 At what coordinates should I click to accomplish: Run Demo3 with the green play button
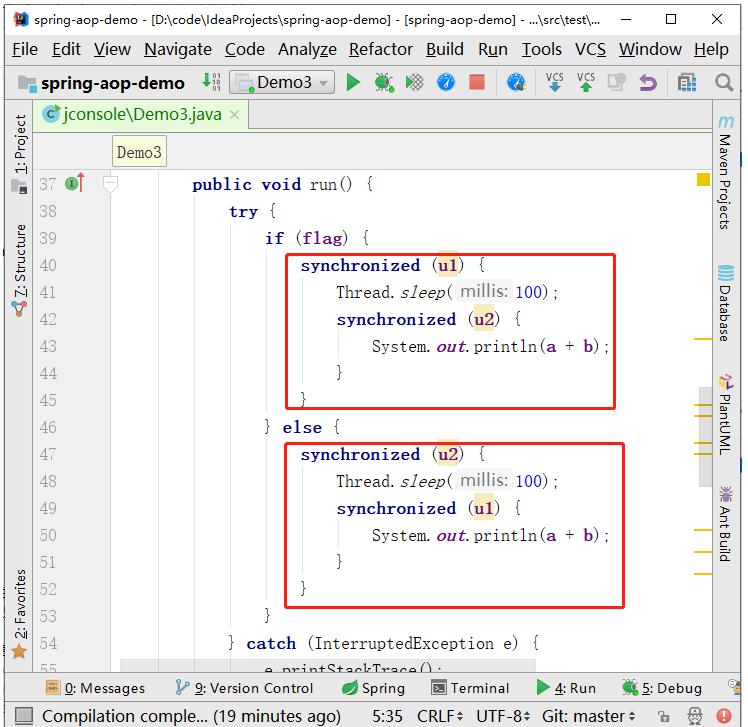coord(353,83)
